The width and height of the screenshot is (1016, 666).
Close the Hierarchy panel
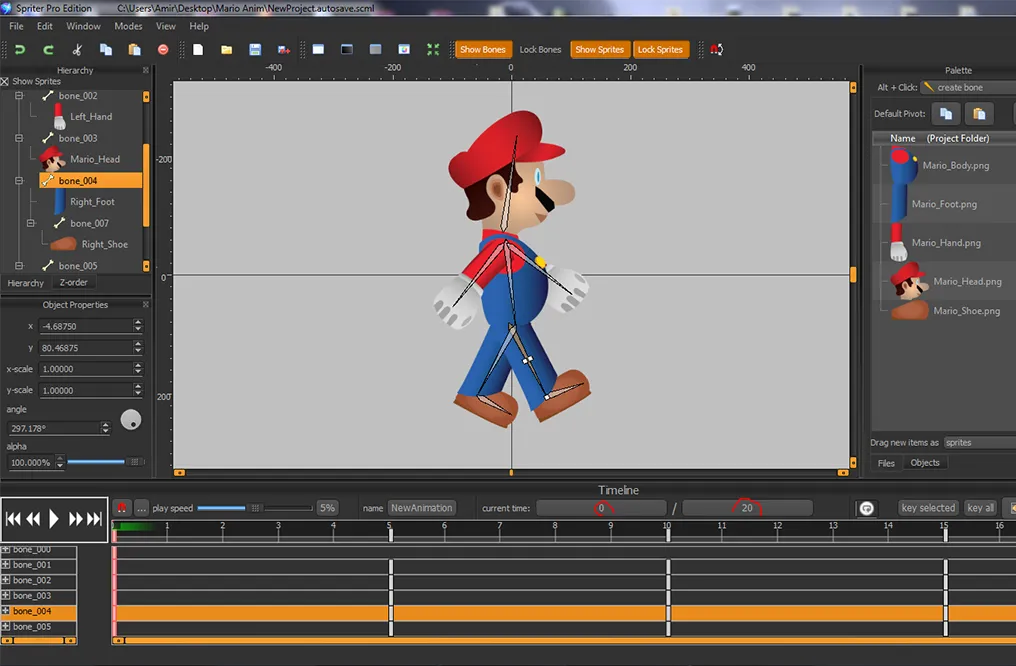click(x=146, y=70)
